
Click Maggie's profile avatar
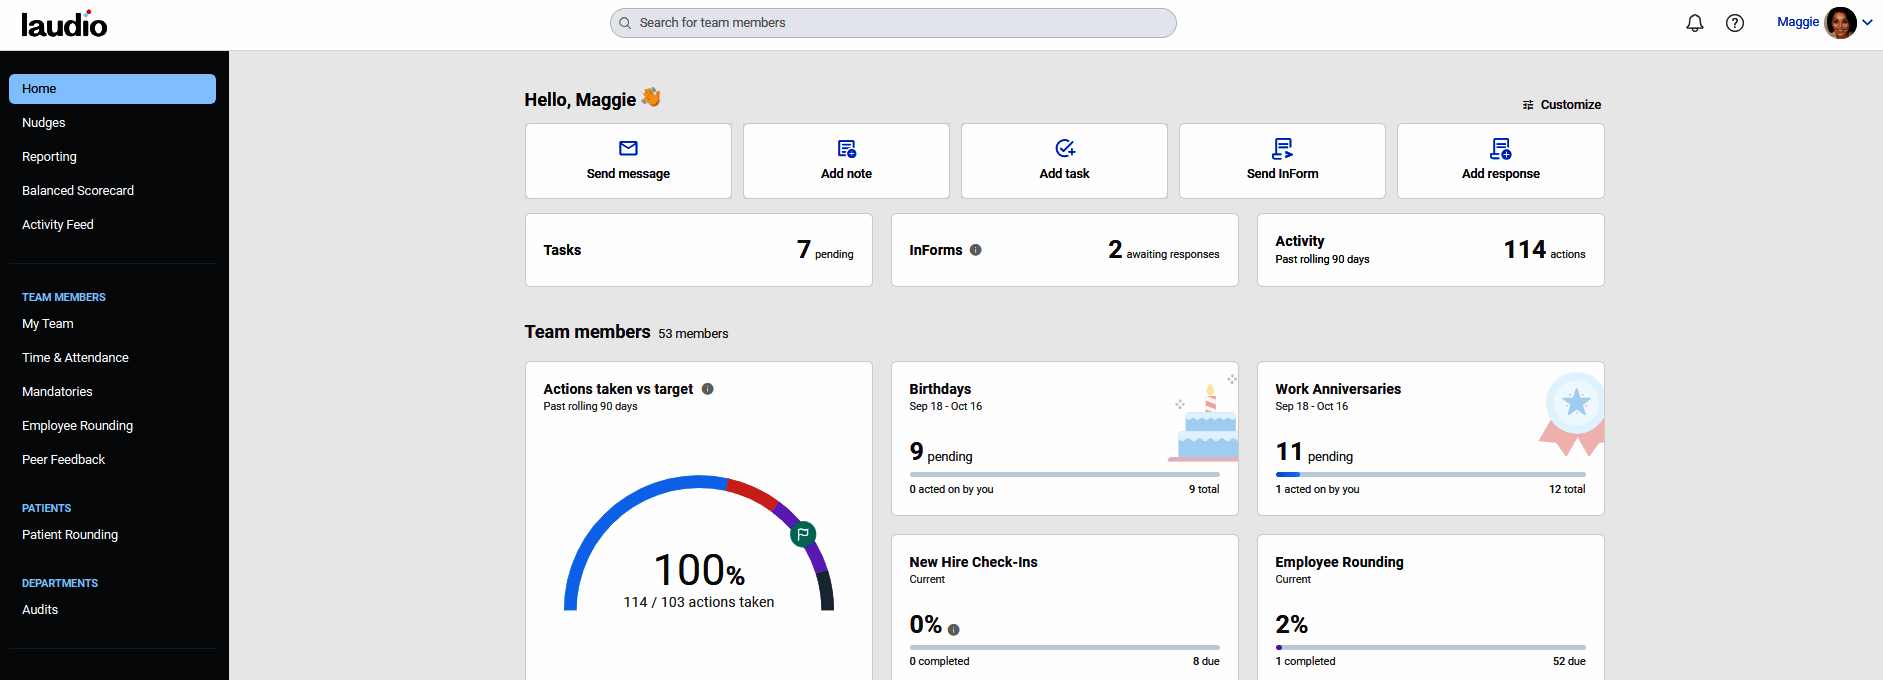tap(1841, 22)
